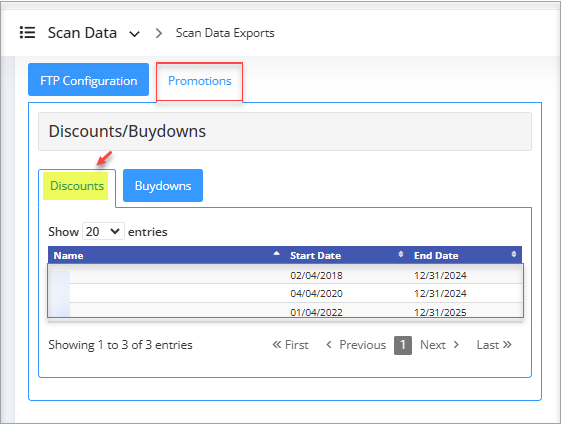561x424 pixels.
Task: Switch to the Buydowns sub-tab
Action: [163, 186]
